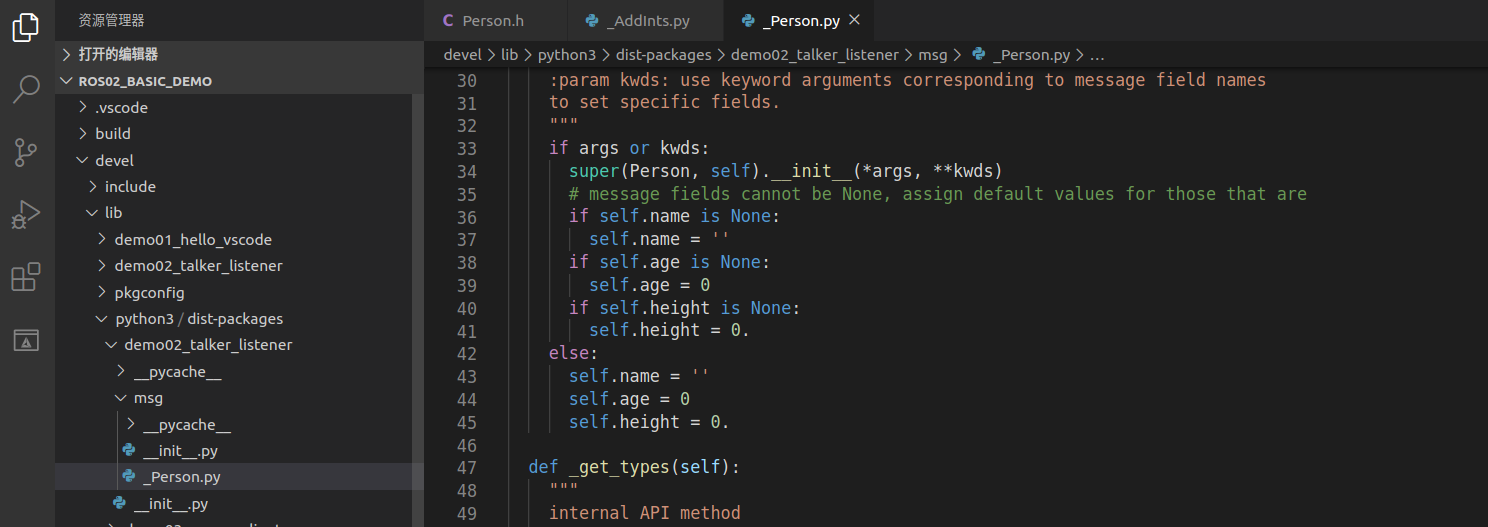Click the dist-packages breadcrumb segment
The height and width of the screenshot is (527, 1488).
tap(663, 55)
